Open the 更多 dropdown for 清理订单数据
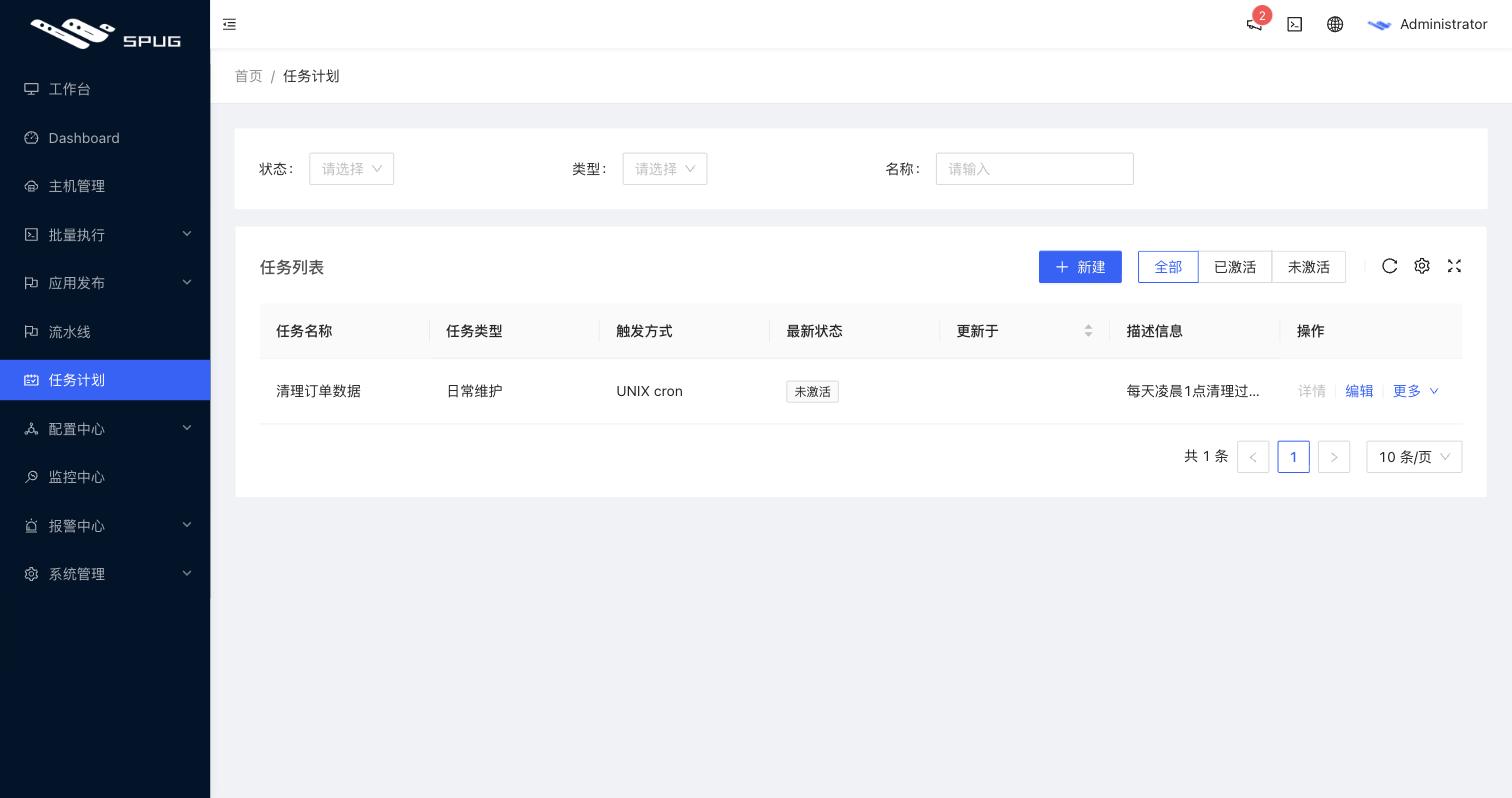Screen dimensions: 1512x798 (x=1415, y=391)
